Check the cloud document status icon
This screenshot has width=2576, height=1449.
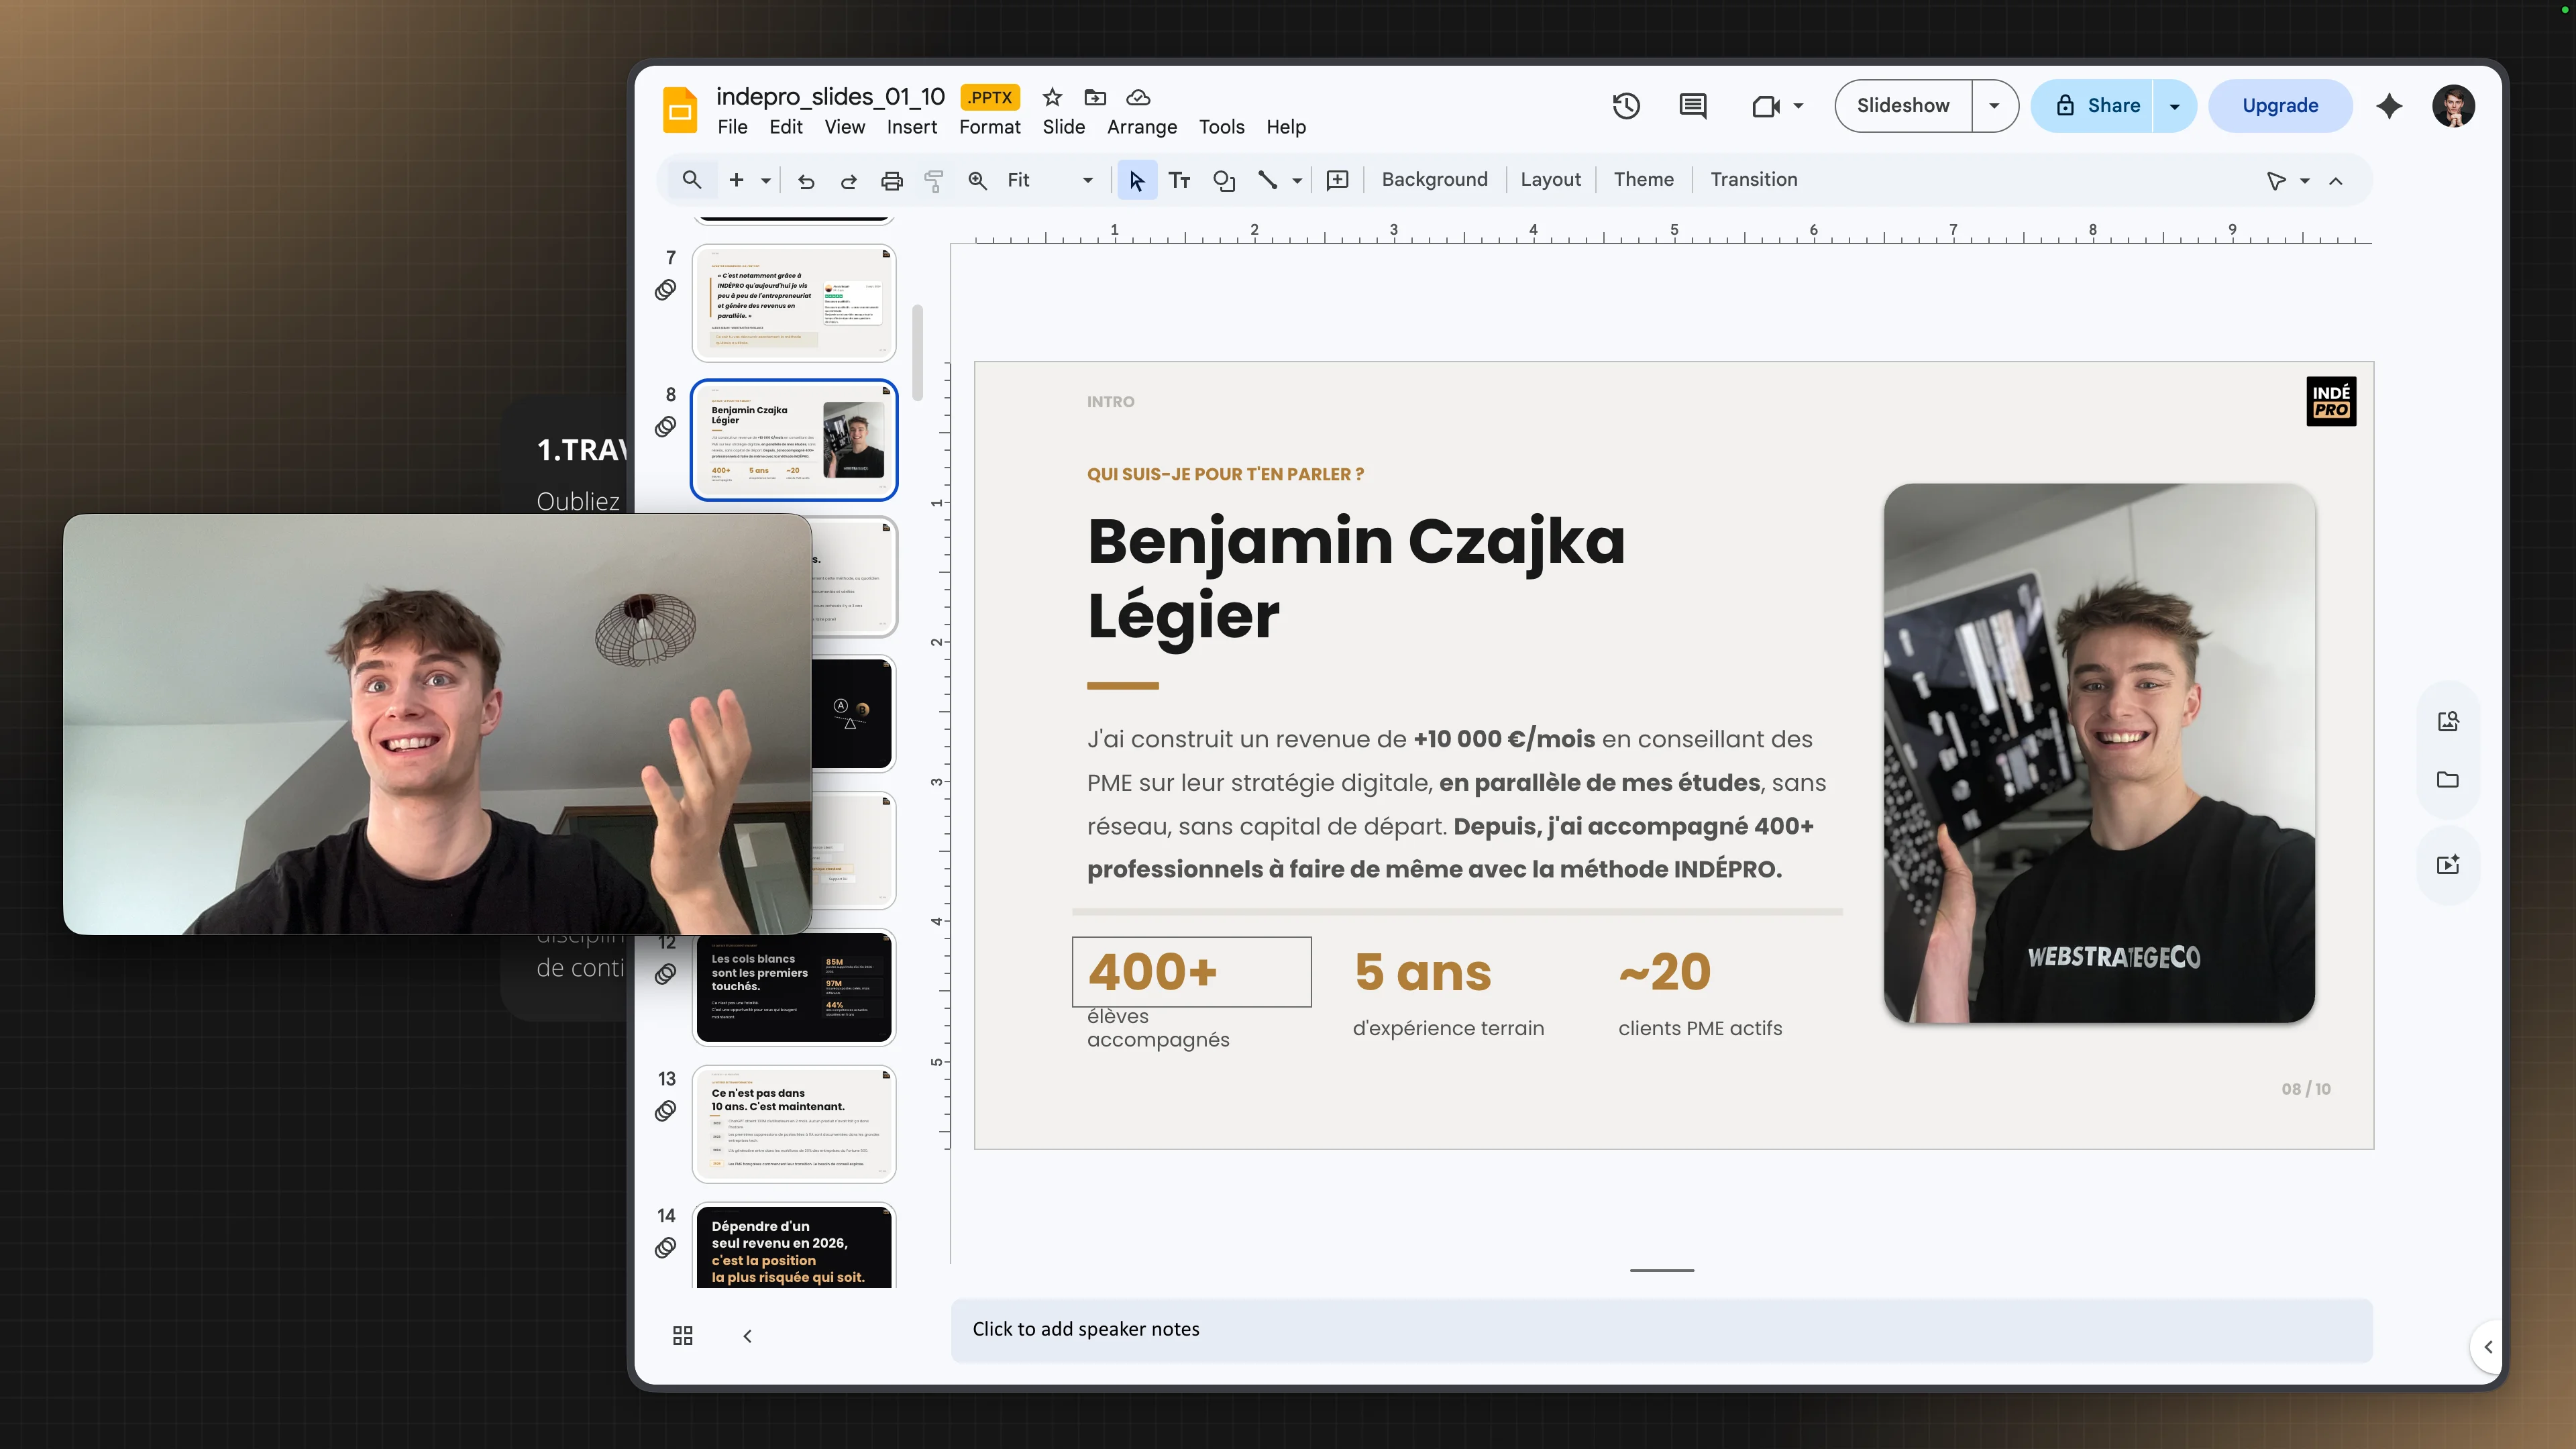pyautogui.click(x=1138, y=97)
